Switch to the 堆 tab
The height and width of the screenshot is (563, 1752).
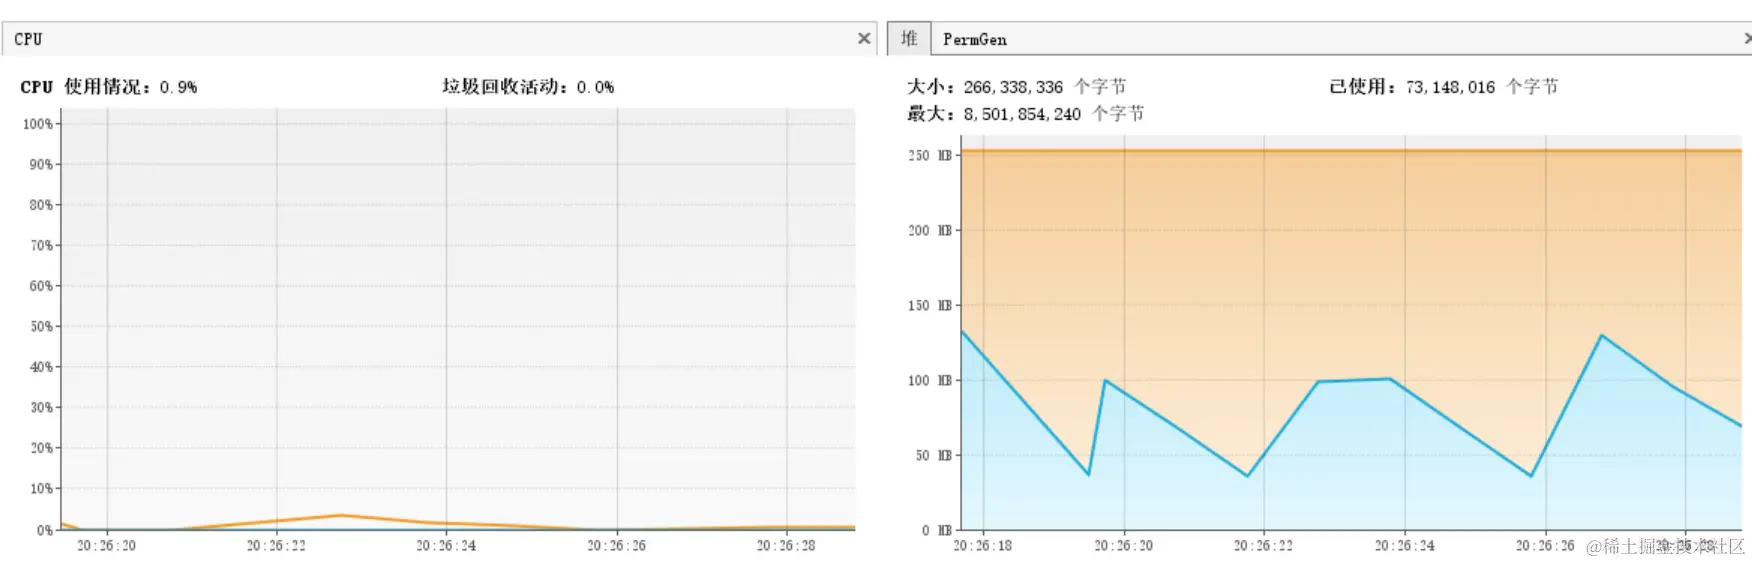(909, 39)
